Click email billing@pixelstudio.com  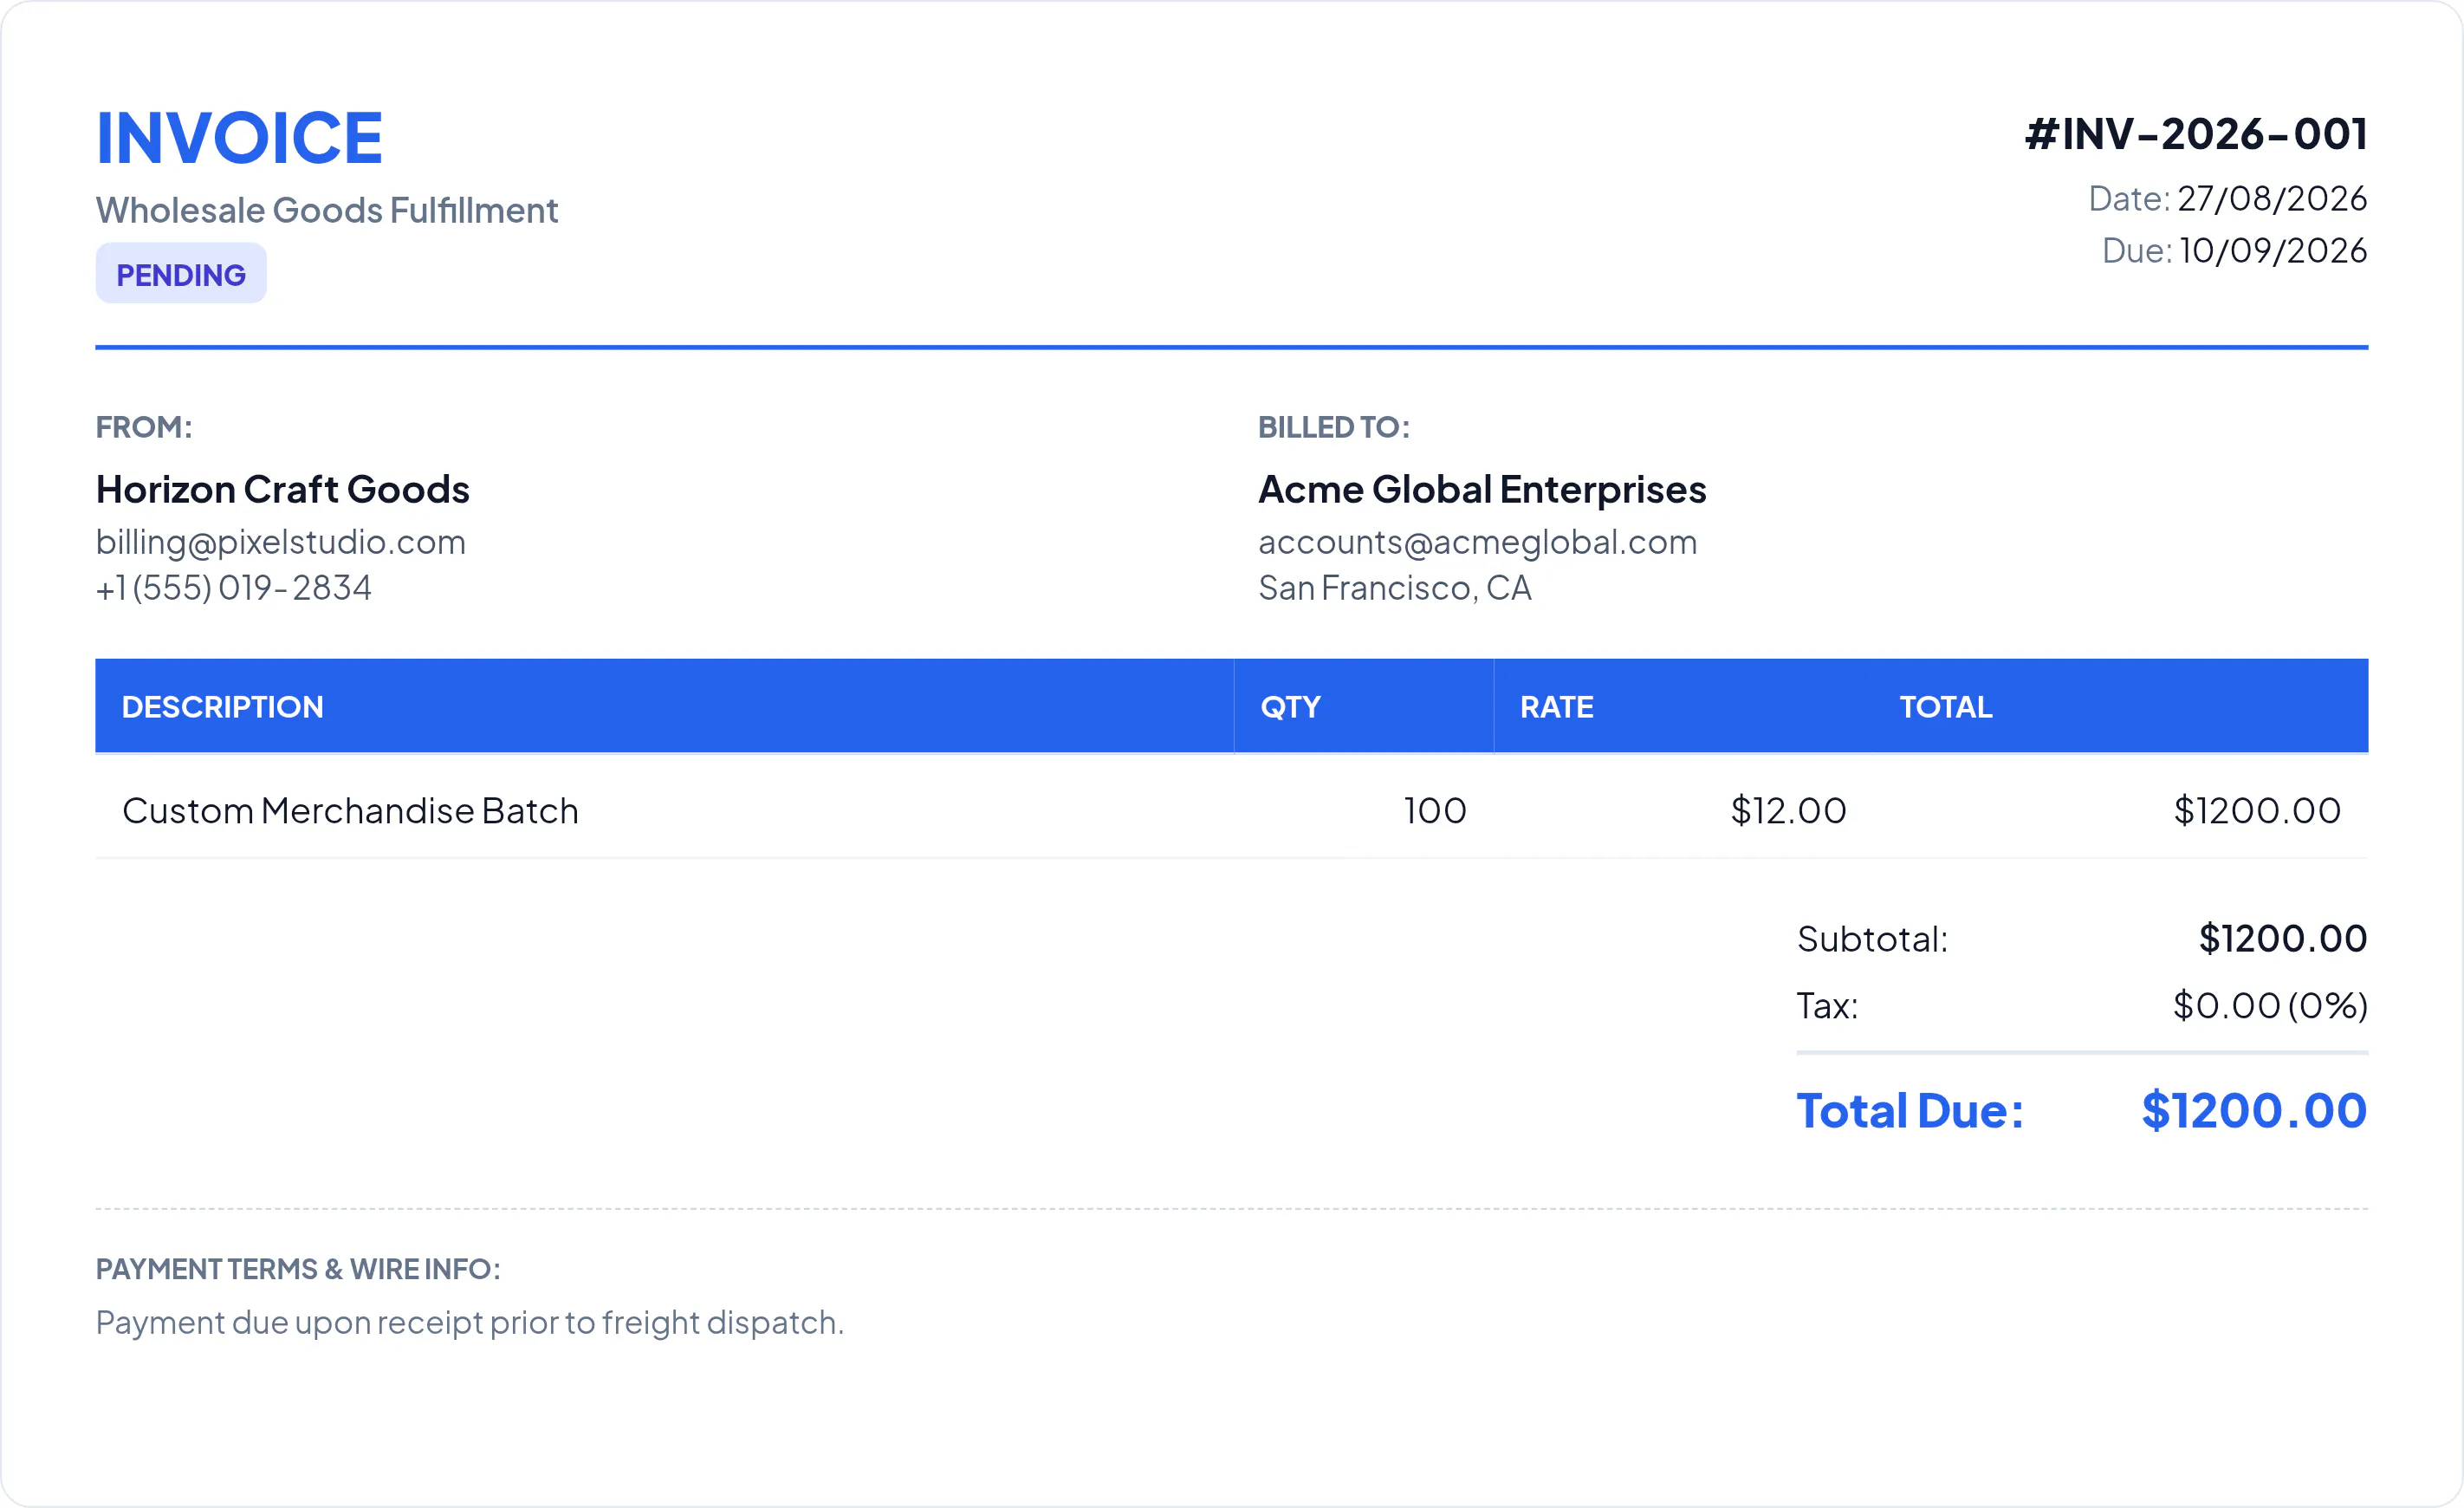click(x=281, y=542)
